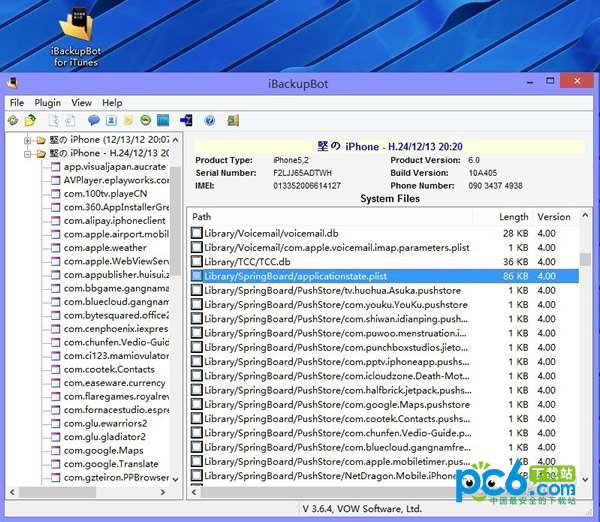Check the com.halfbrick.jetpack pushstore checkbox
The image size is (600, 522).
click(x=197, y=390)
